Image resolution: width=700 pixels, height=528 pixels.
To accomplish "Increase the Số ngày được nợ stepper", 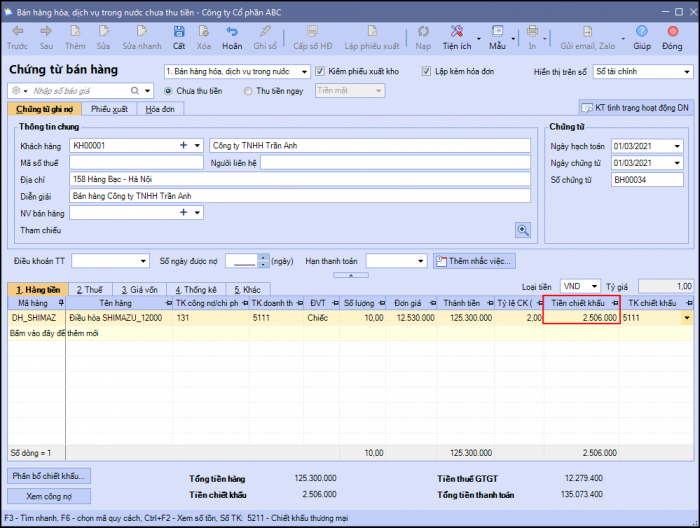I will 264,257.
